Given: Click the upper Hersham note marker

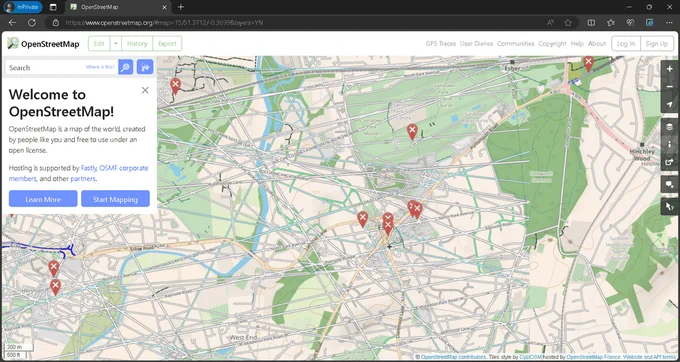Looking at the screenshot, I should 53,268.
